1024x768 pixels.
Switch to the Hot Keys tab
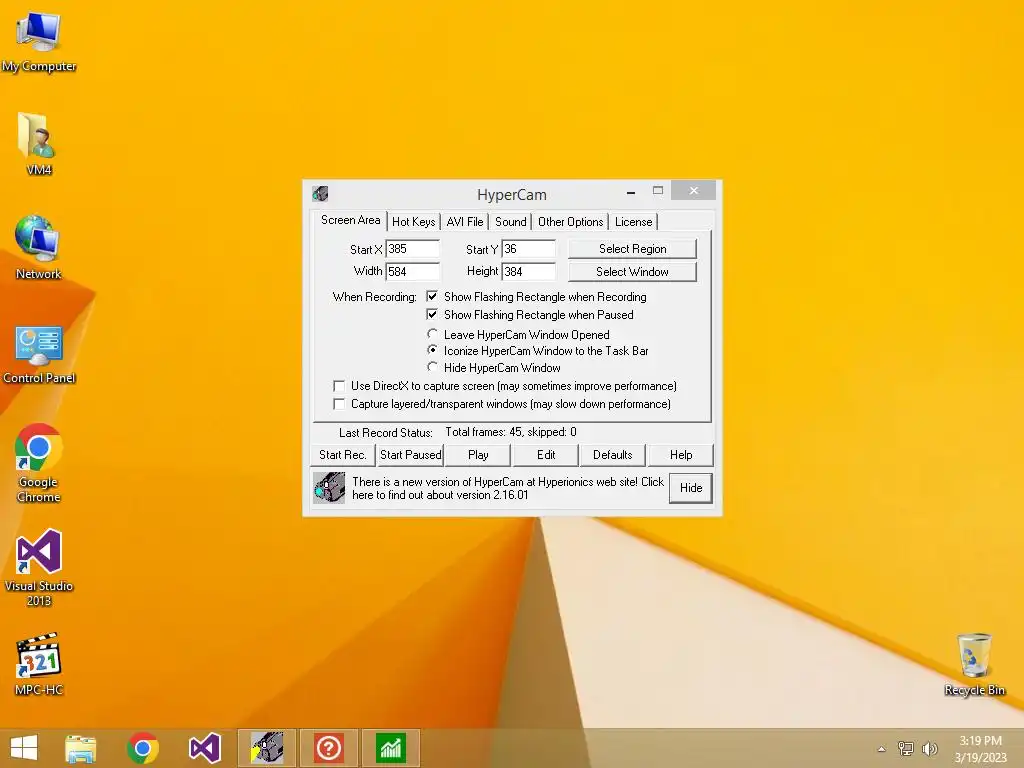coord(413,222)
